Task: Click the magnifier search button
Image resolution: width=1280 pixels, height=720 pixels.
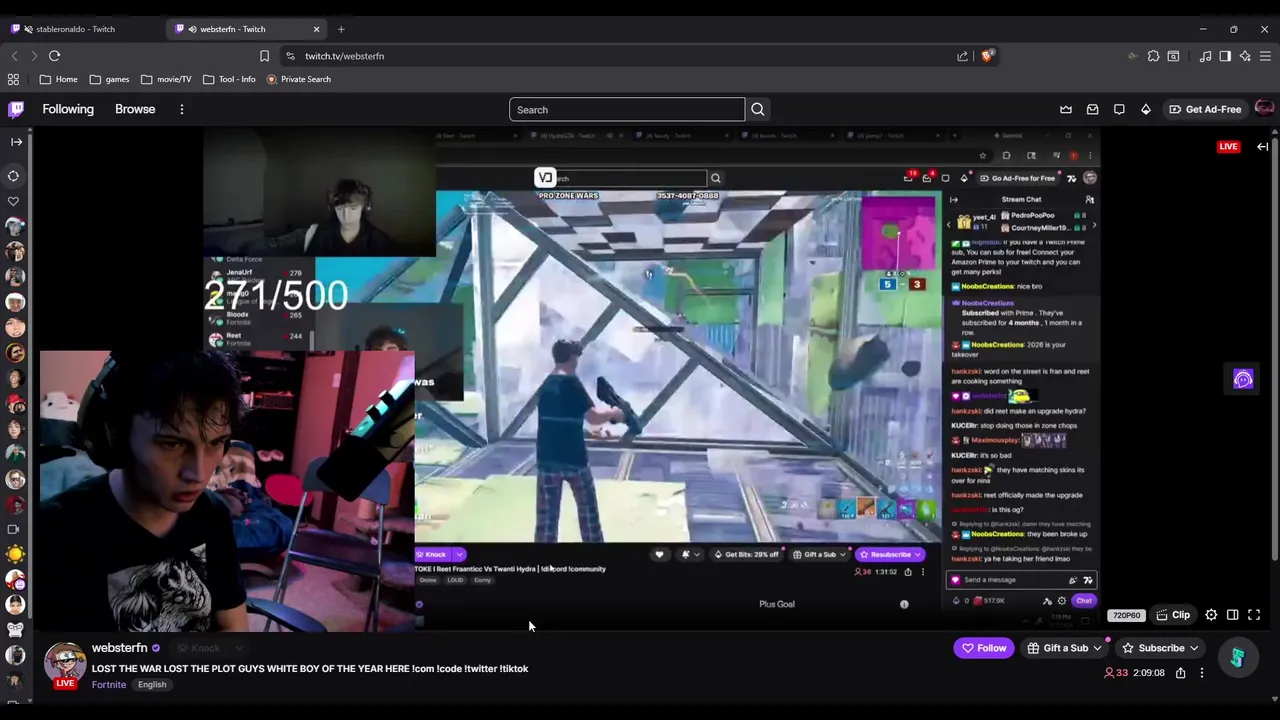Action: (x=758, y=109)
